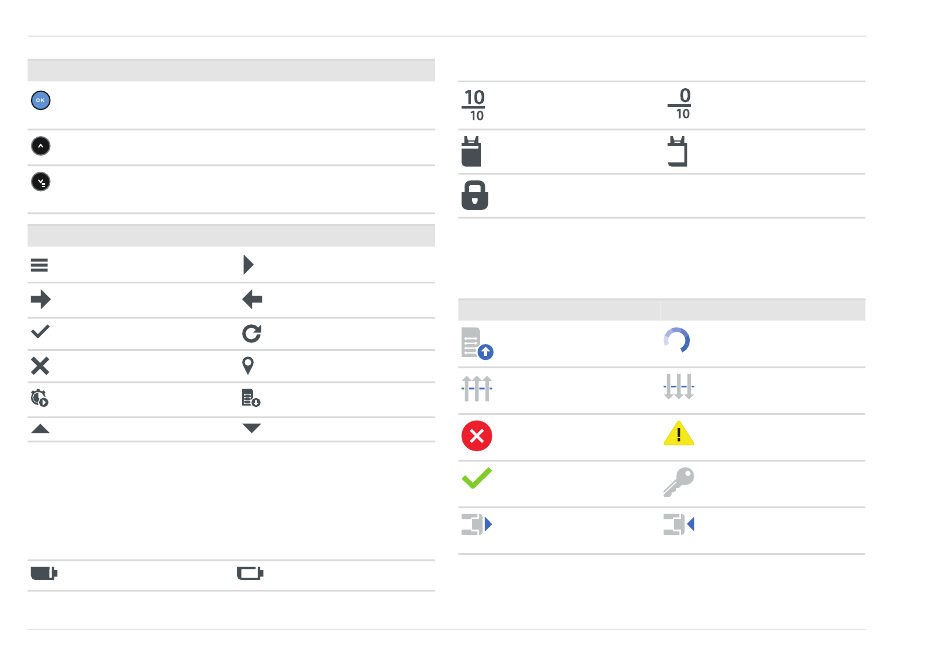Click the filled battery icon

click(43, 574)
